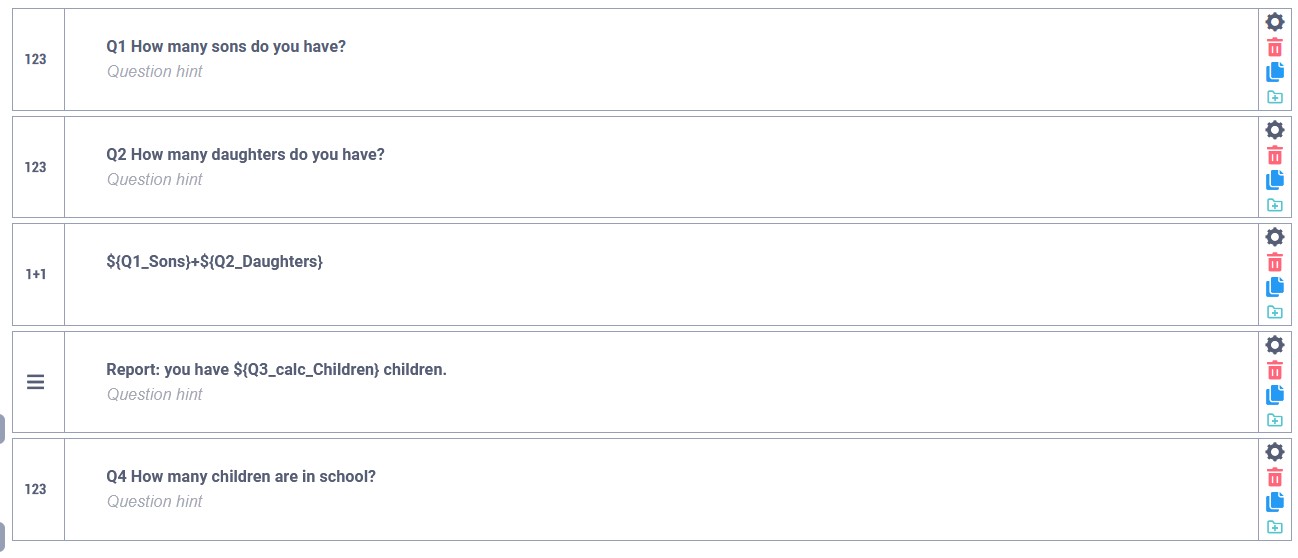Duplicate the Q1 sons question

coord(1274,72)
